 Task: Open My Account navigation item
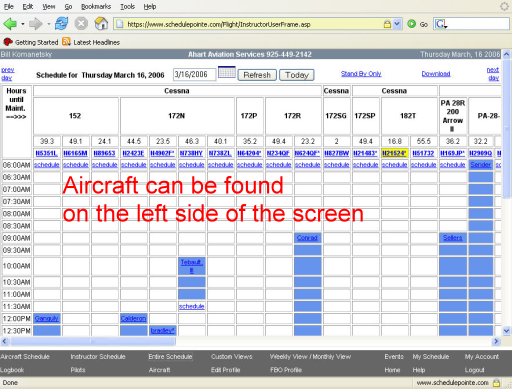(x=482, y=356)
